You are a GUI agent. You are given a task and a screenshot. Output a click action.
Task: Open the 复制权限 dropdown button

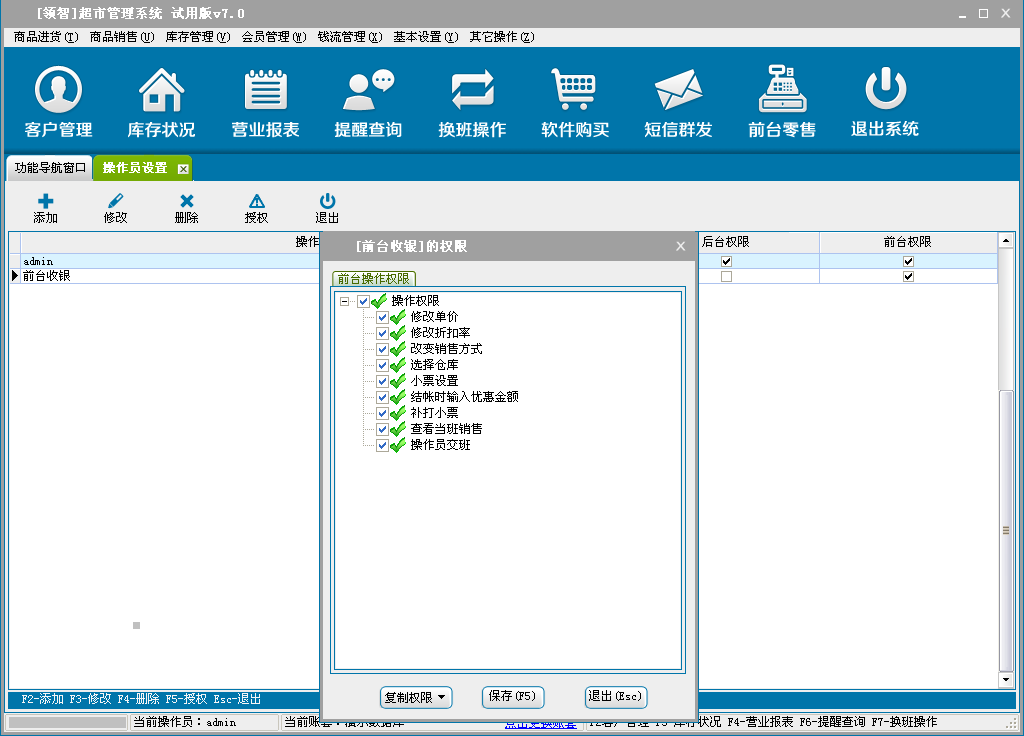(x=415, y=697)
